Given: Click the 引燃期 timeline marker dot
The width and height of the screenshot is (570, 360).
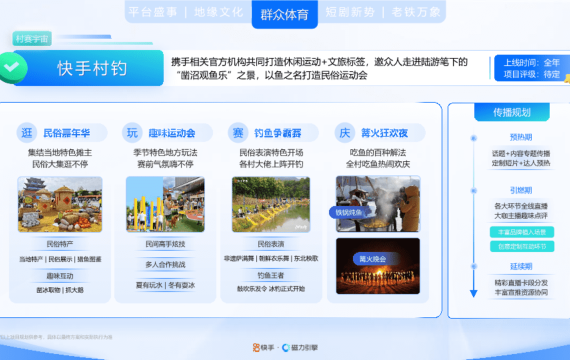Looking at the screenshot, I should click(x=473, y=191).
